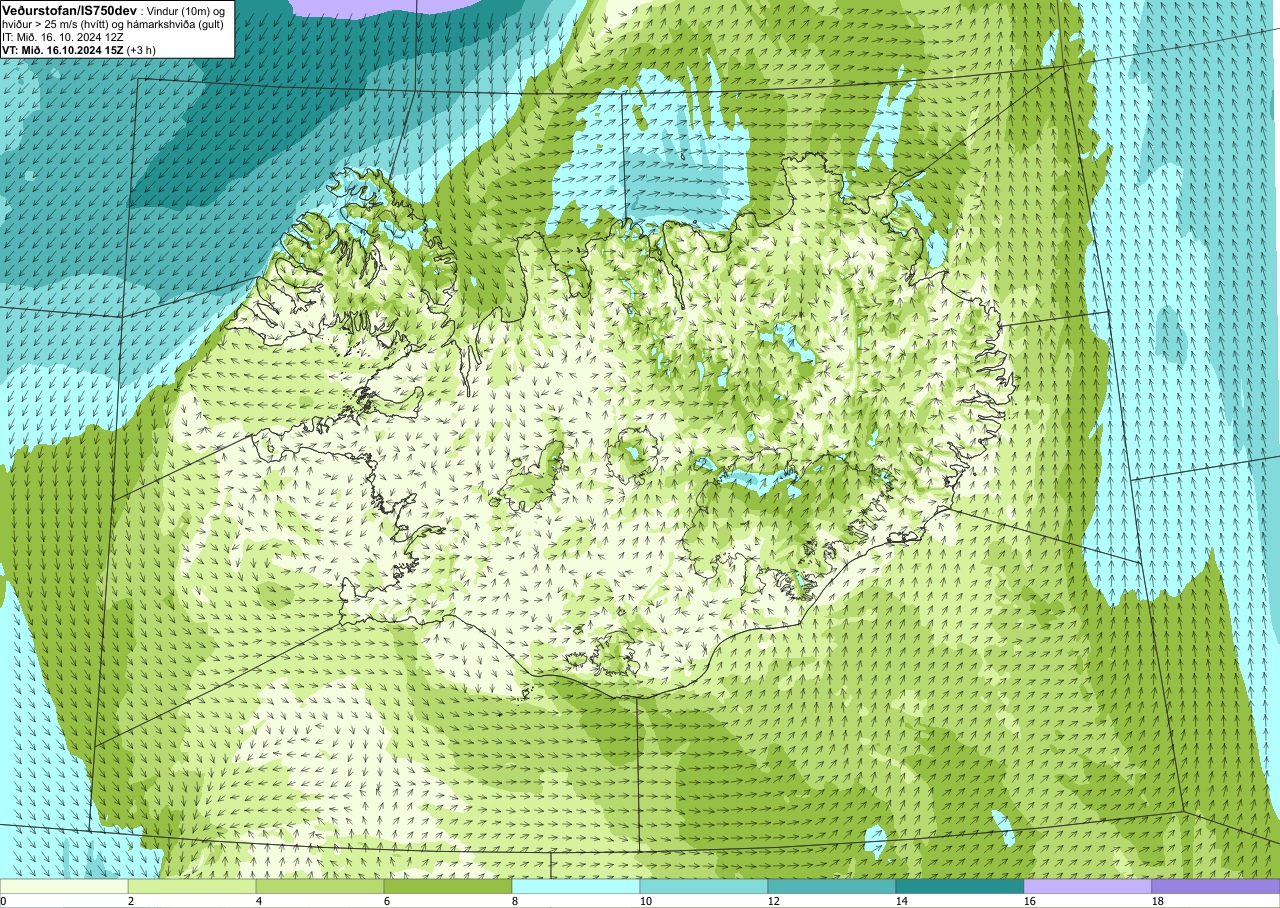The image size is (1280, 908).
Task: Click the legend scale label '2'
Action: (131, 901)
